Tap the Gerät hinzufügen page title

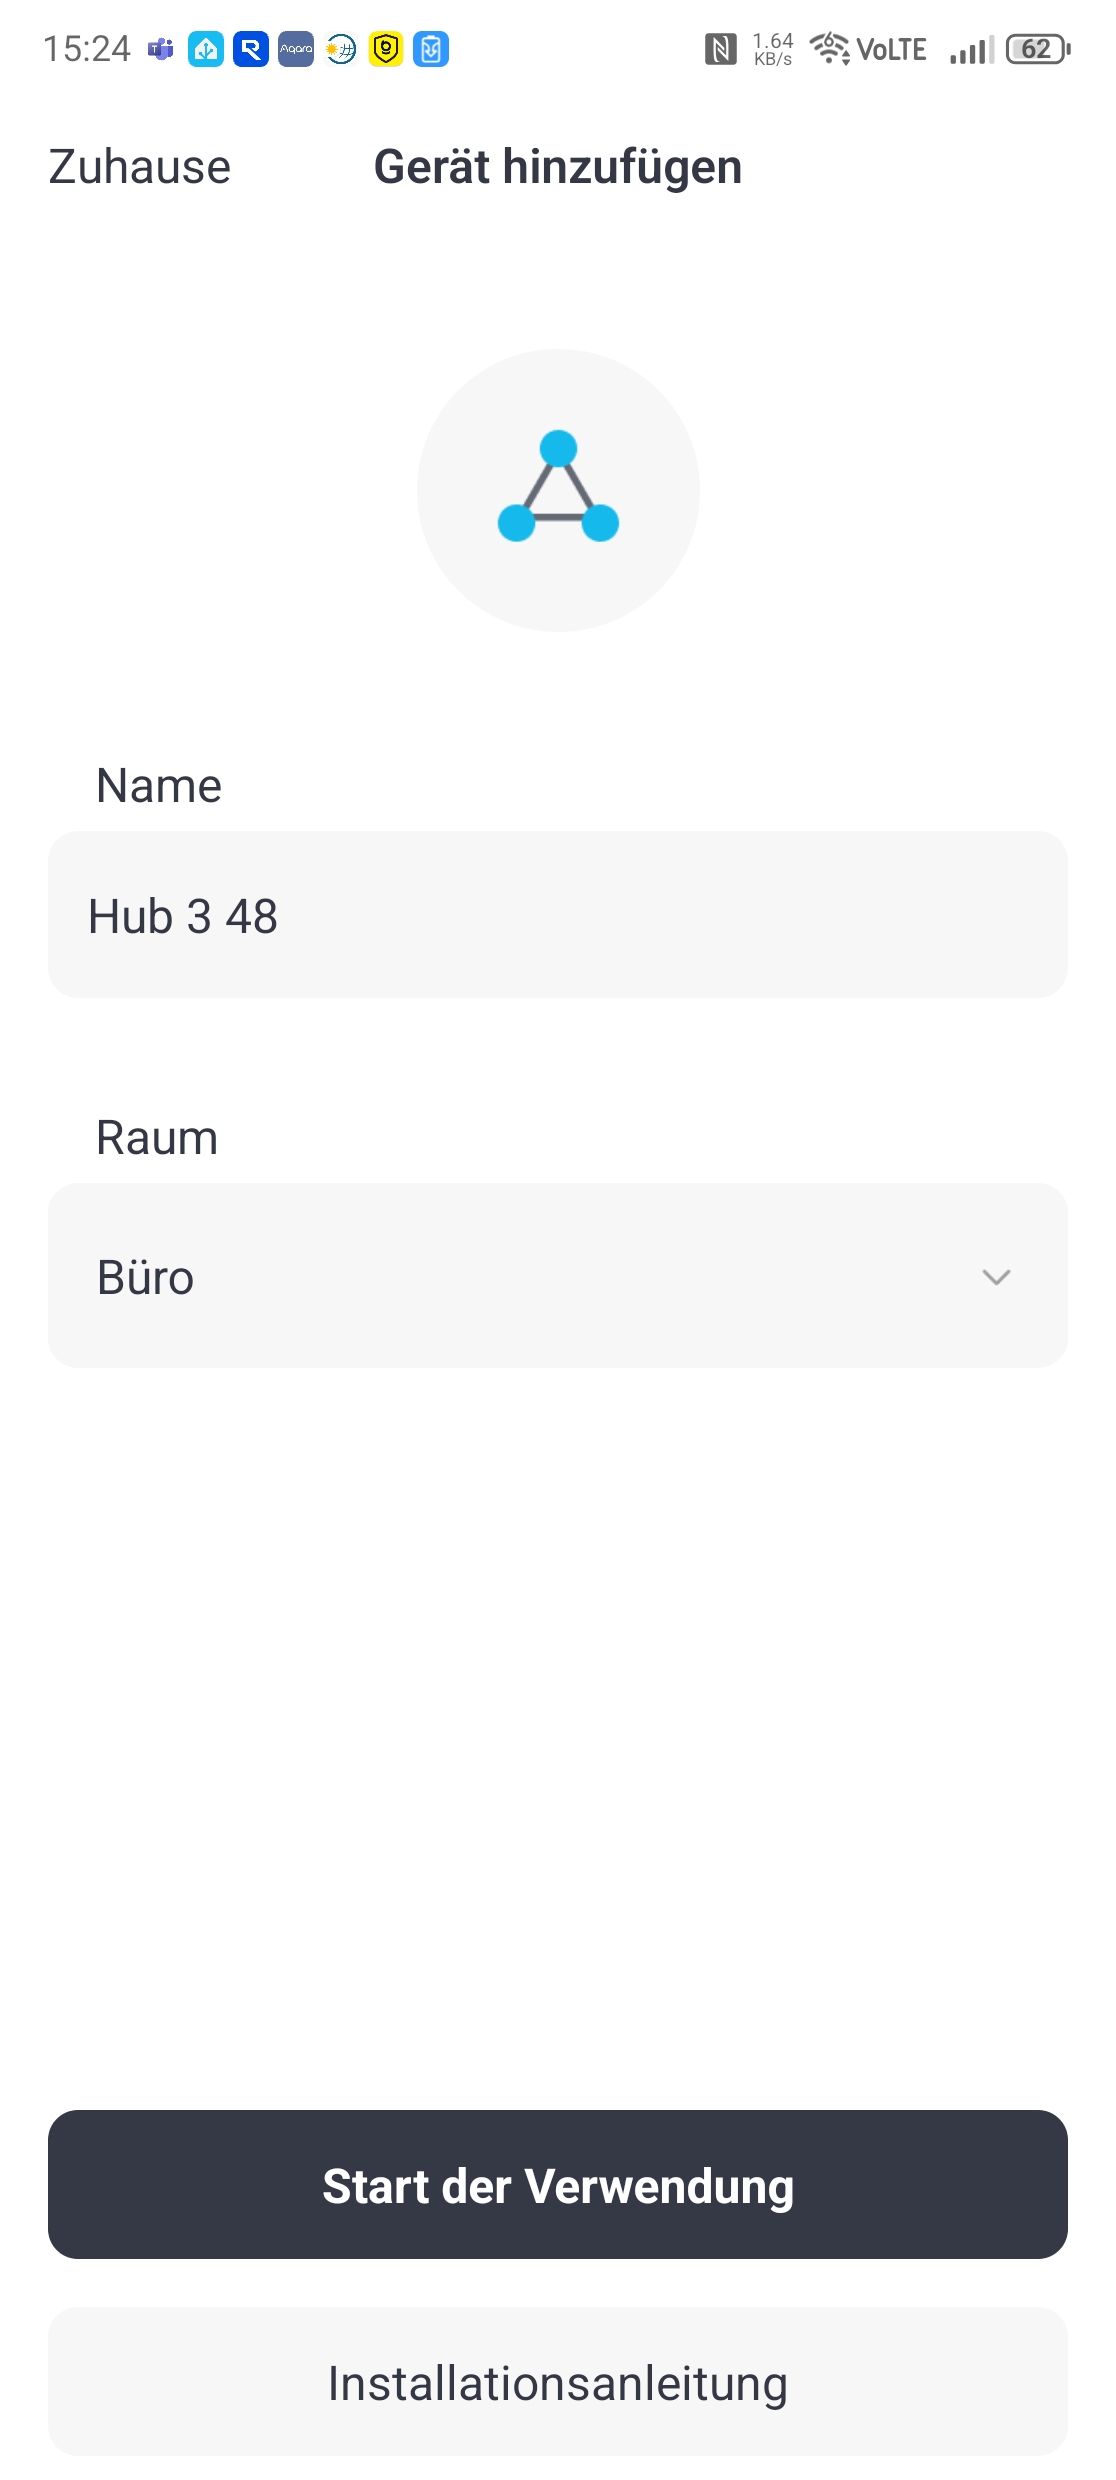[x=558, y=167]
